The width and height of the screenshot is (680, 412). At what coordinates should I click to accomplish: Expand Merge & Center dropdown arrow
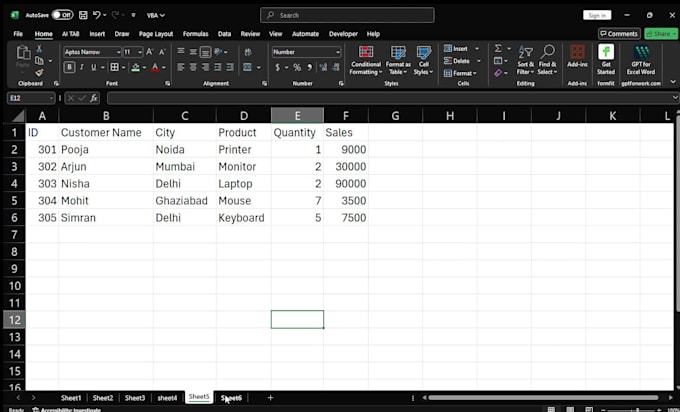pyautogui.click(x=259, y=67)
